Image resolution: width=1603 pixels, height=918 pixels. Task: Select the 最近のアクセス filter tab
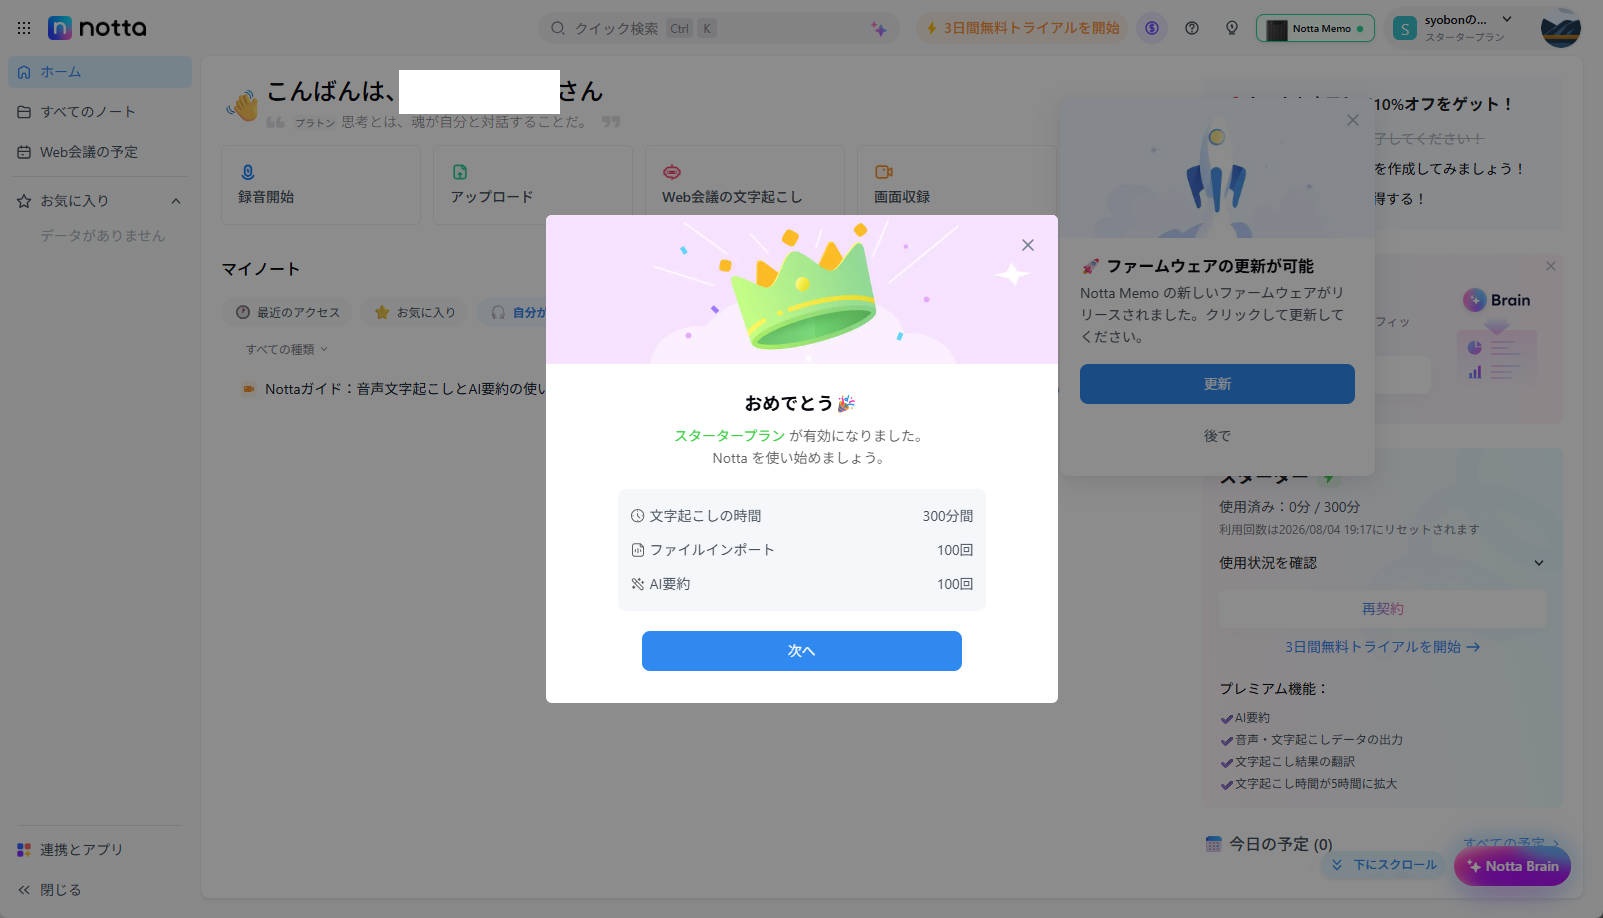click(288, 312)
